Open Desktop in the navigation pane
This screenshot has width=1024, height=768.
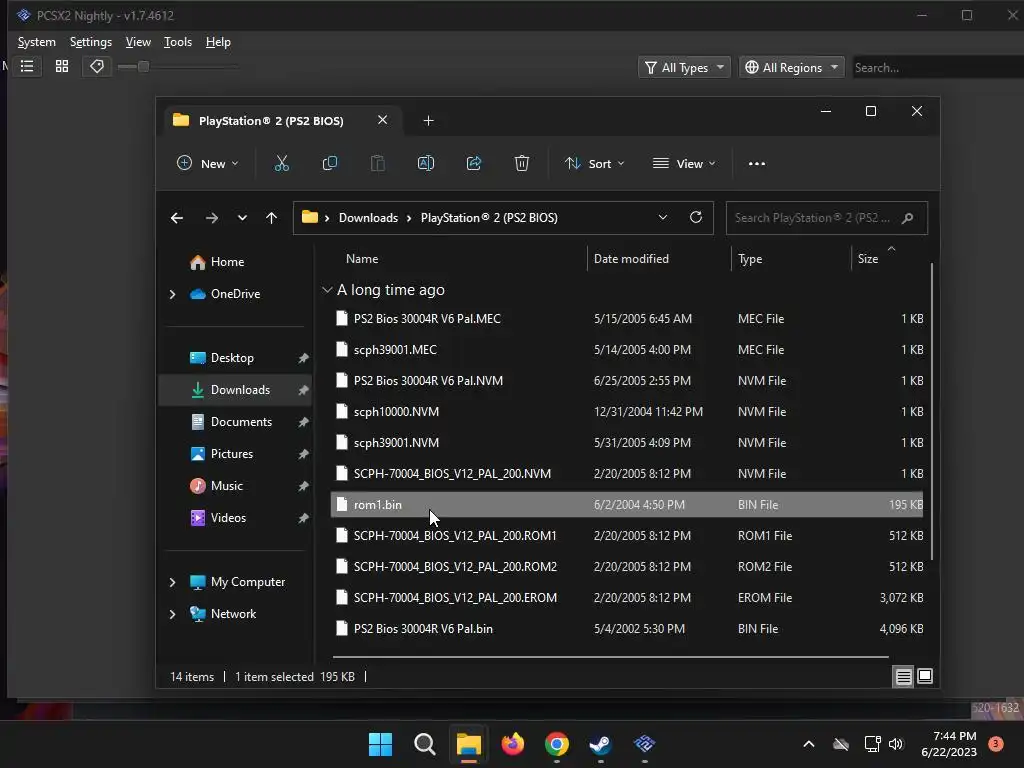[232, 358]
